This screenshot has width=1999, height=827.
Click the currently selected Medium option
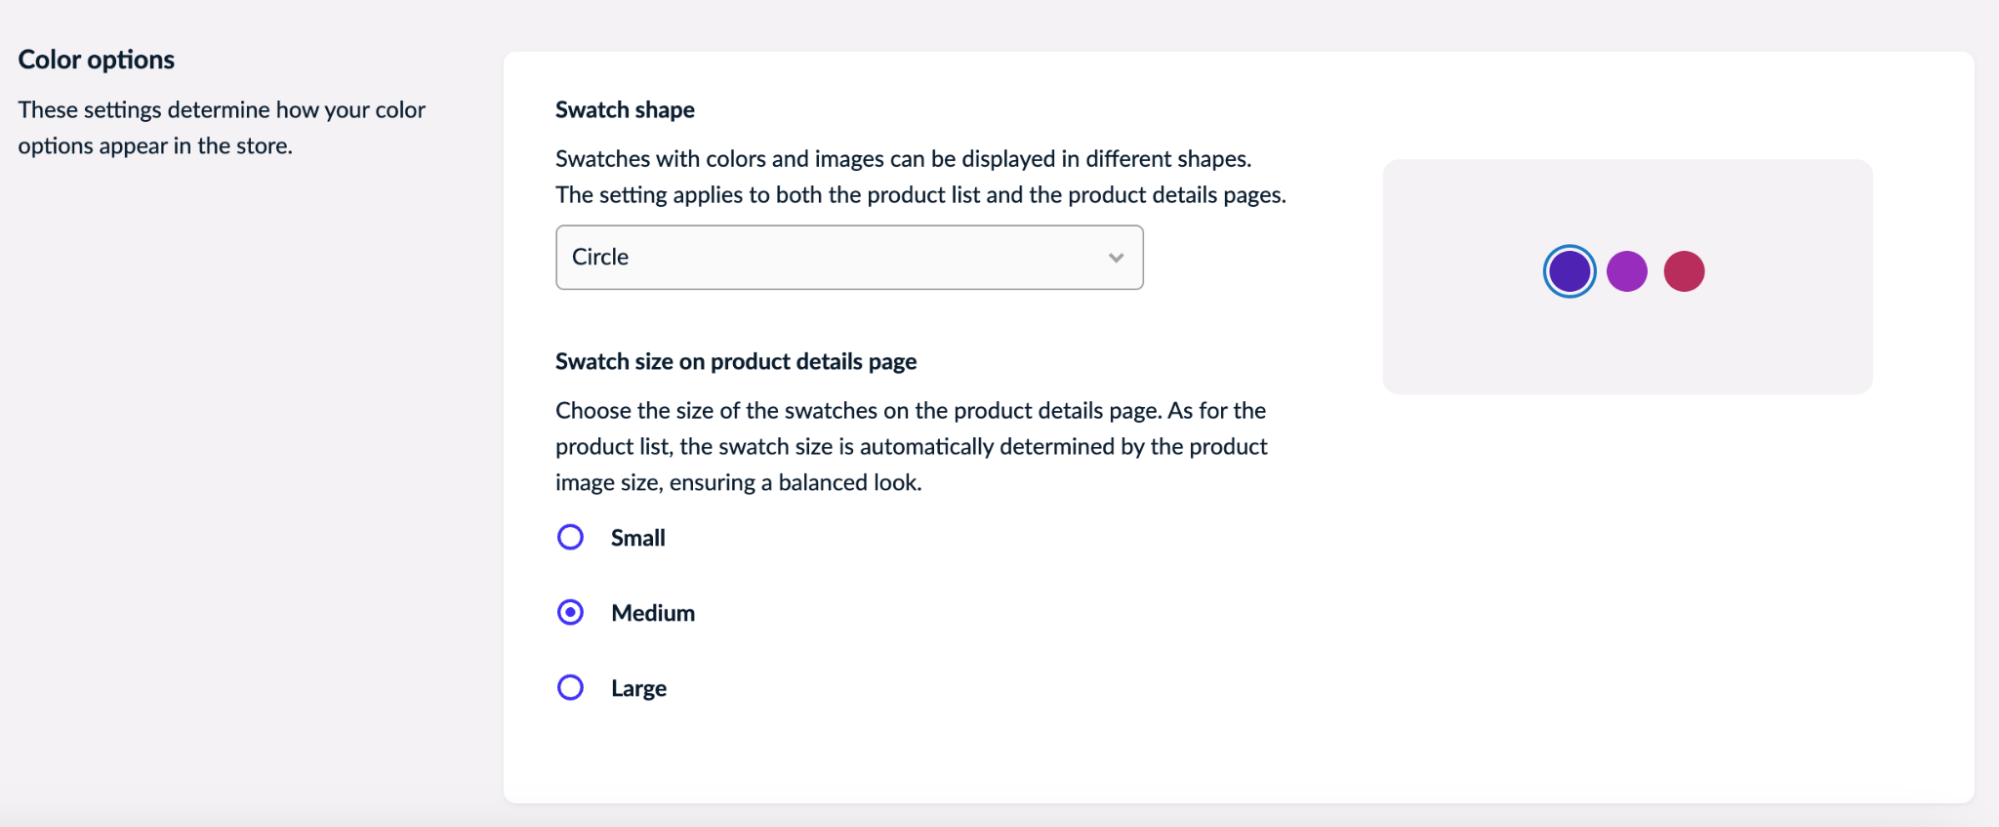tap(570, 611)
